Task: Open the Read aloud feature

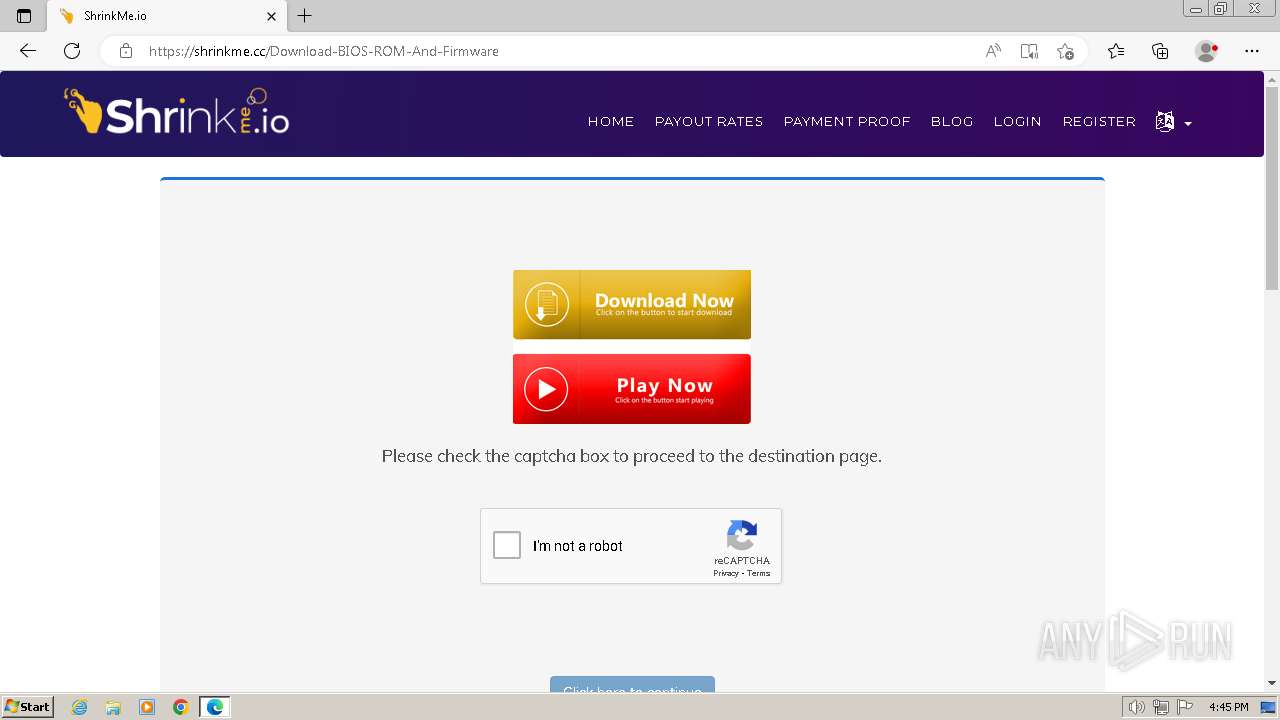Action: tap(993, 51)
